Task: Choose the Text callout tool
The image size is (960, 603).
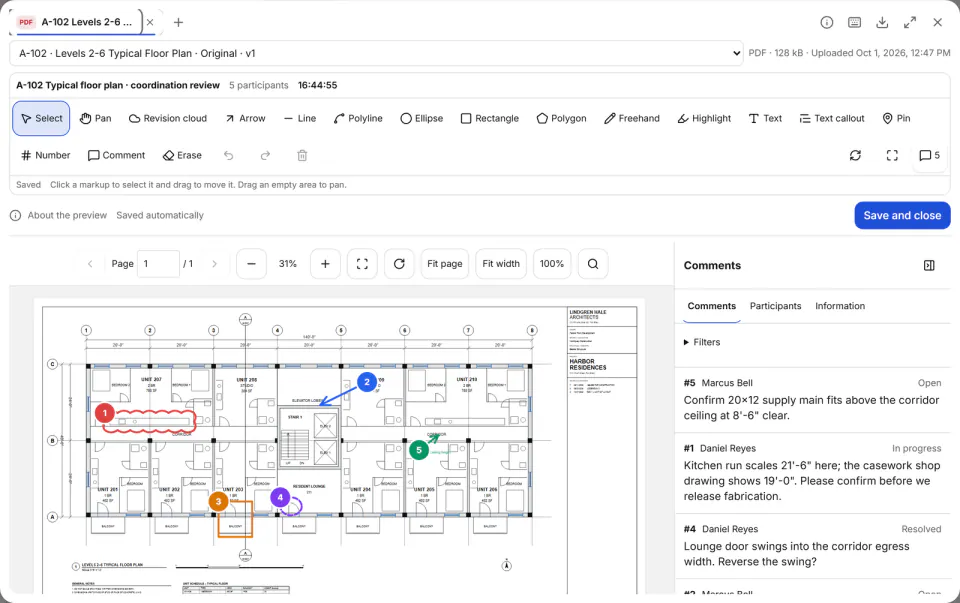Action: coord(832,118)
